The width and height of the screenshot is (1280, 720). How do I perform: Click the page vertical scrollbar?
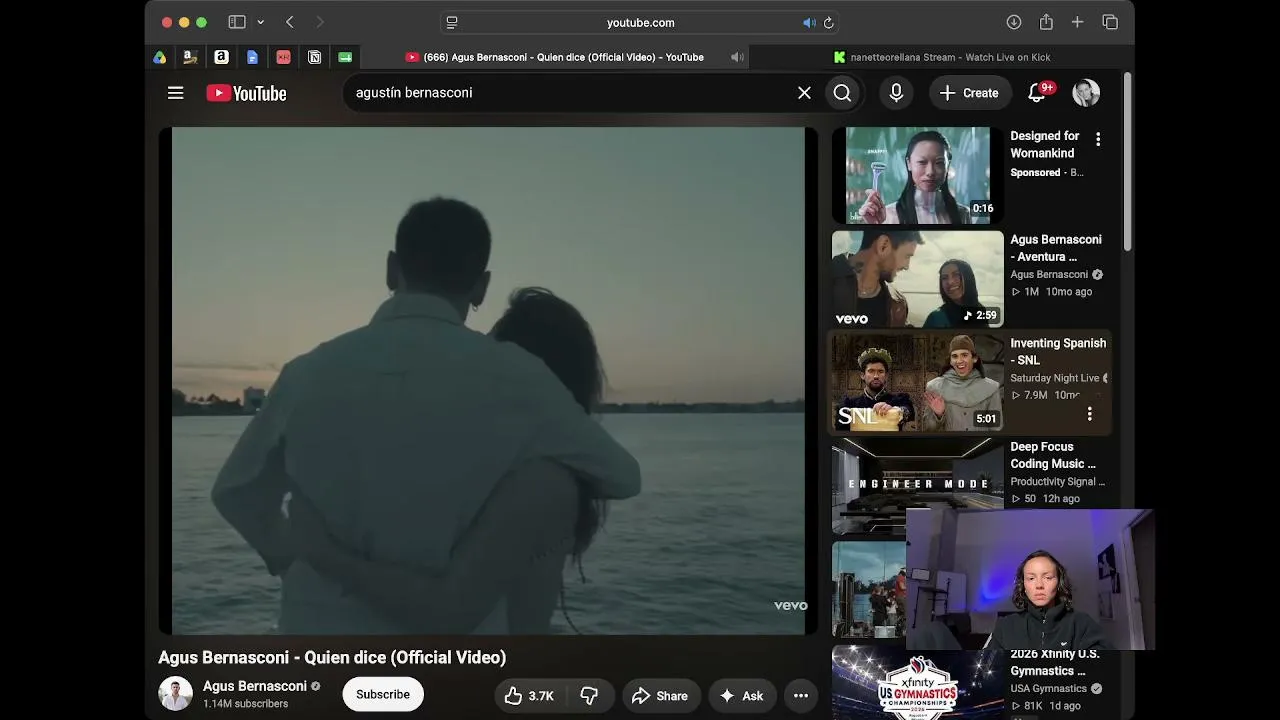pyautogui.click(x=1128, y=160)
